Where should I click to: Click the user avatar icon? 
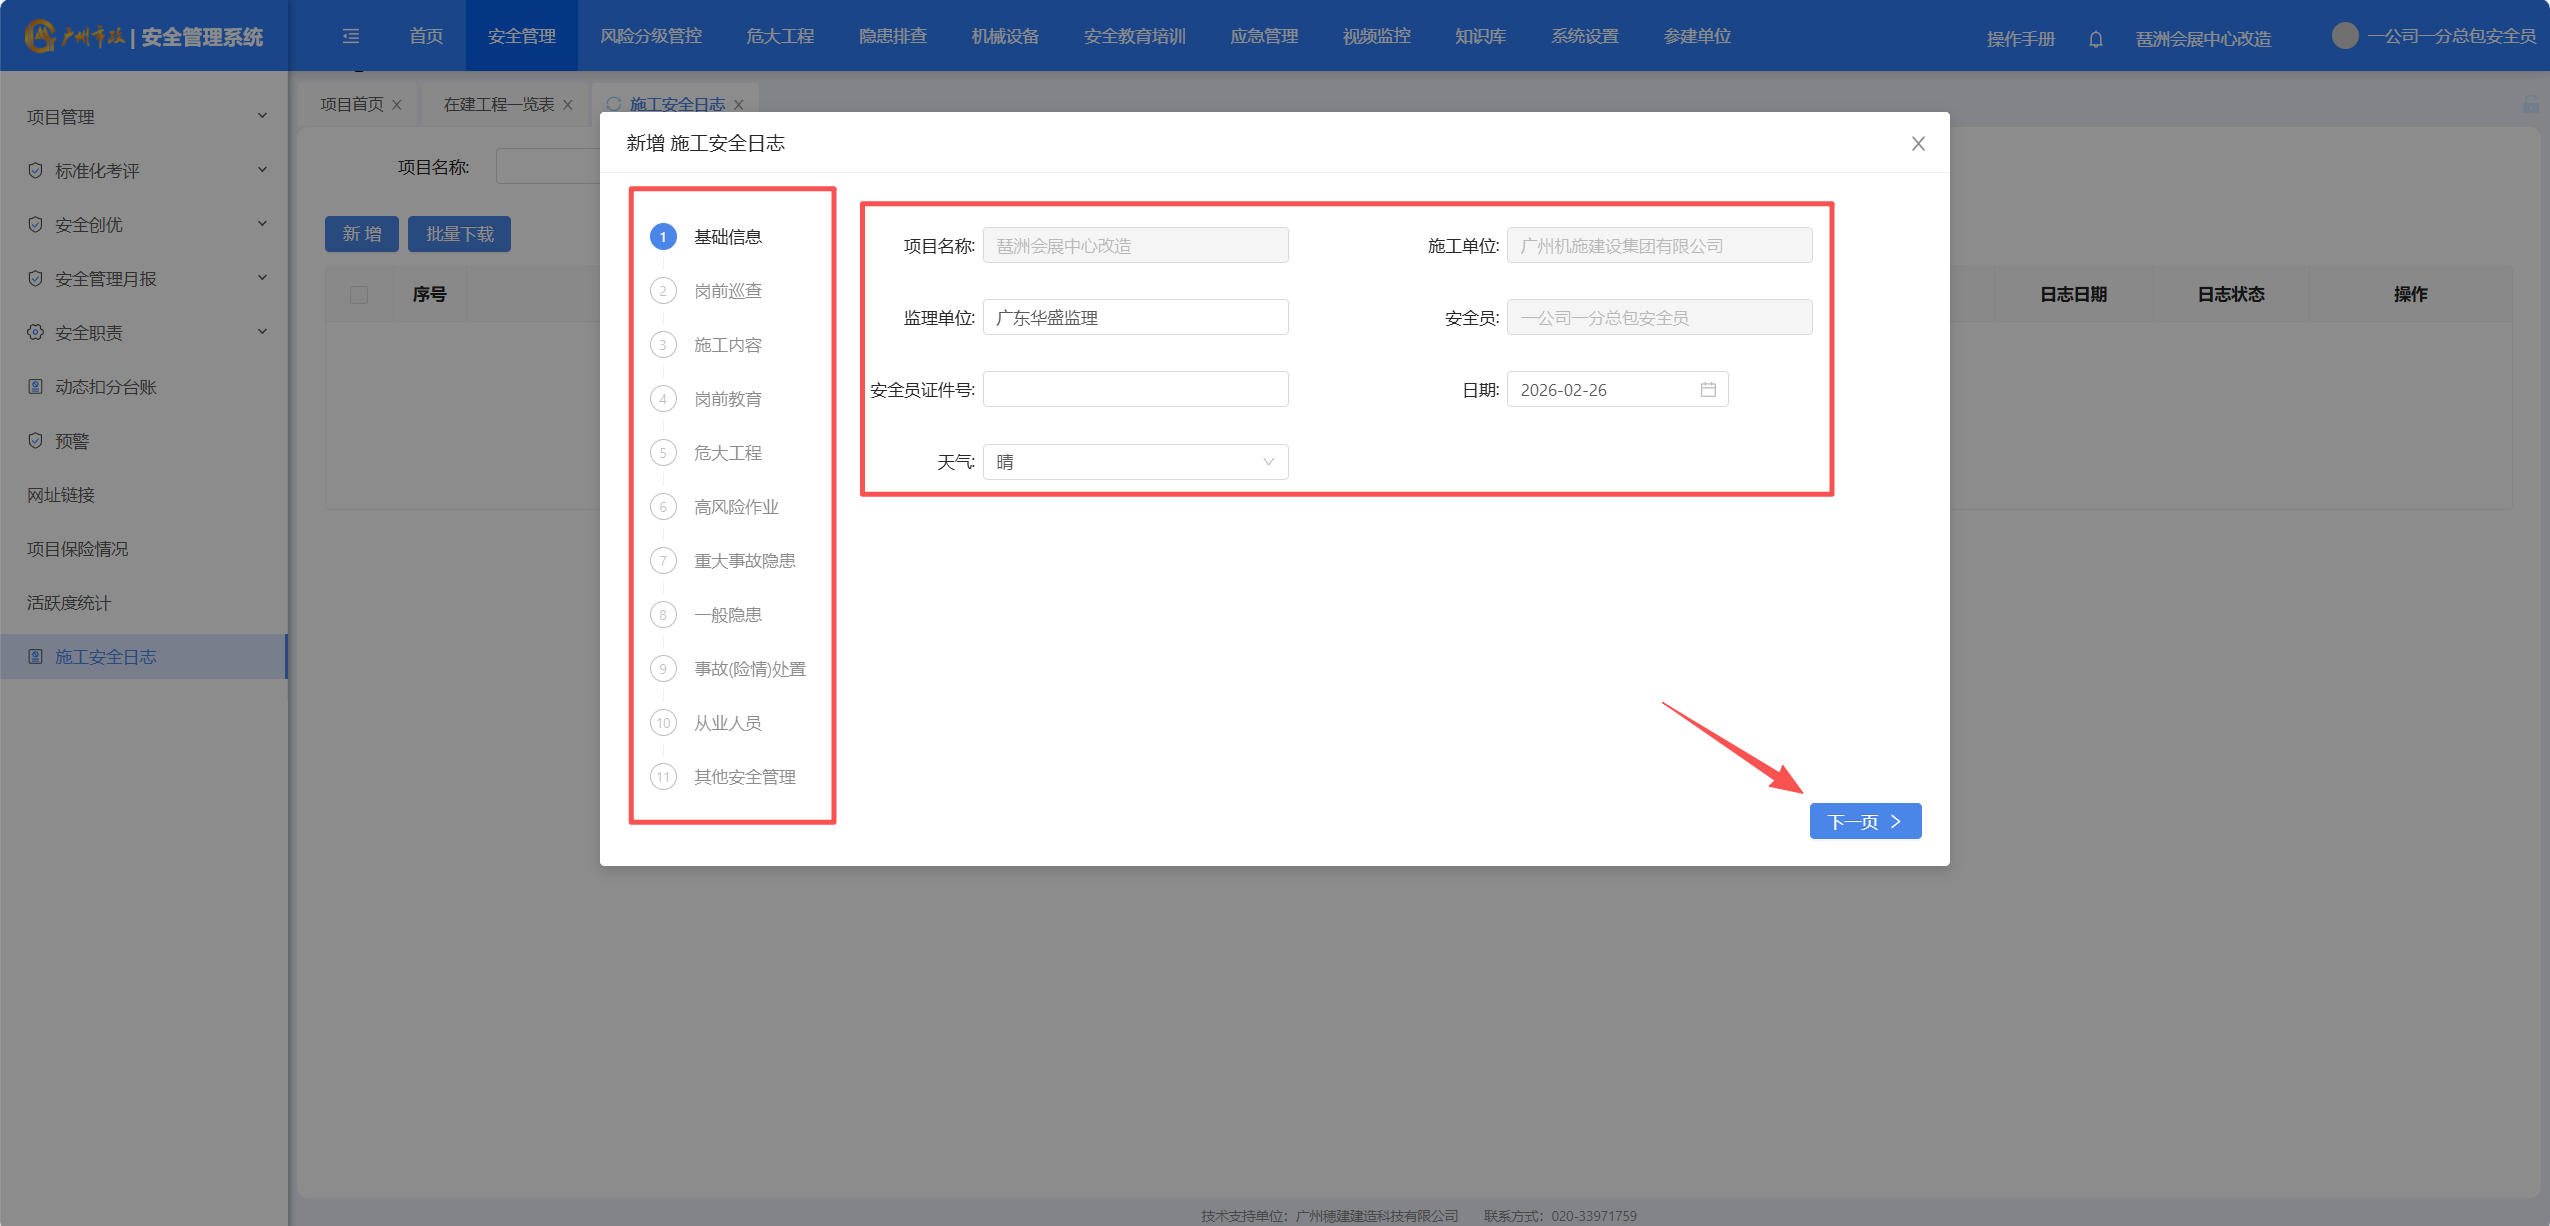click(2344, 36)
